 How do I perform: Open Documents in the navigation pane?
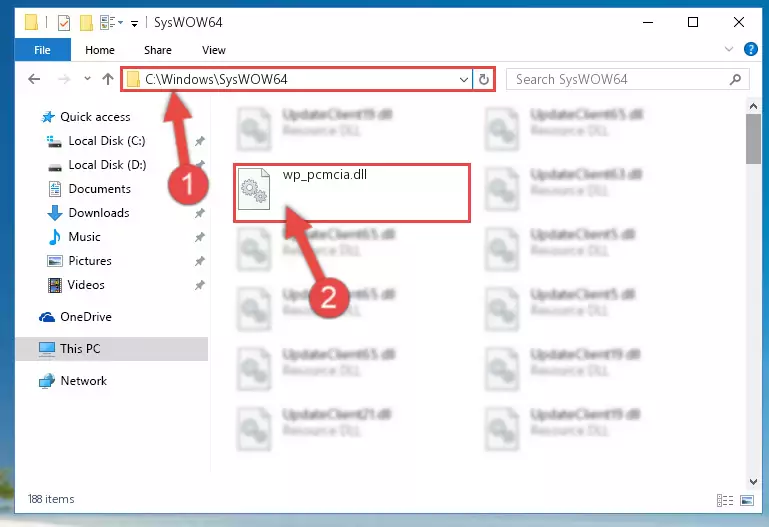point(100,189)
